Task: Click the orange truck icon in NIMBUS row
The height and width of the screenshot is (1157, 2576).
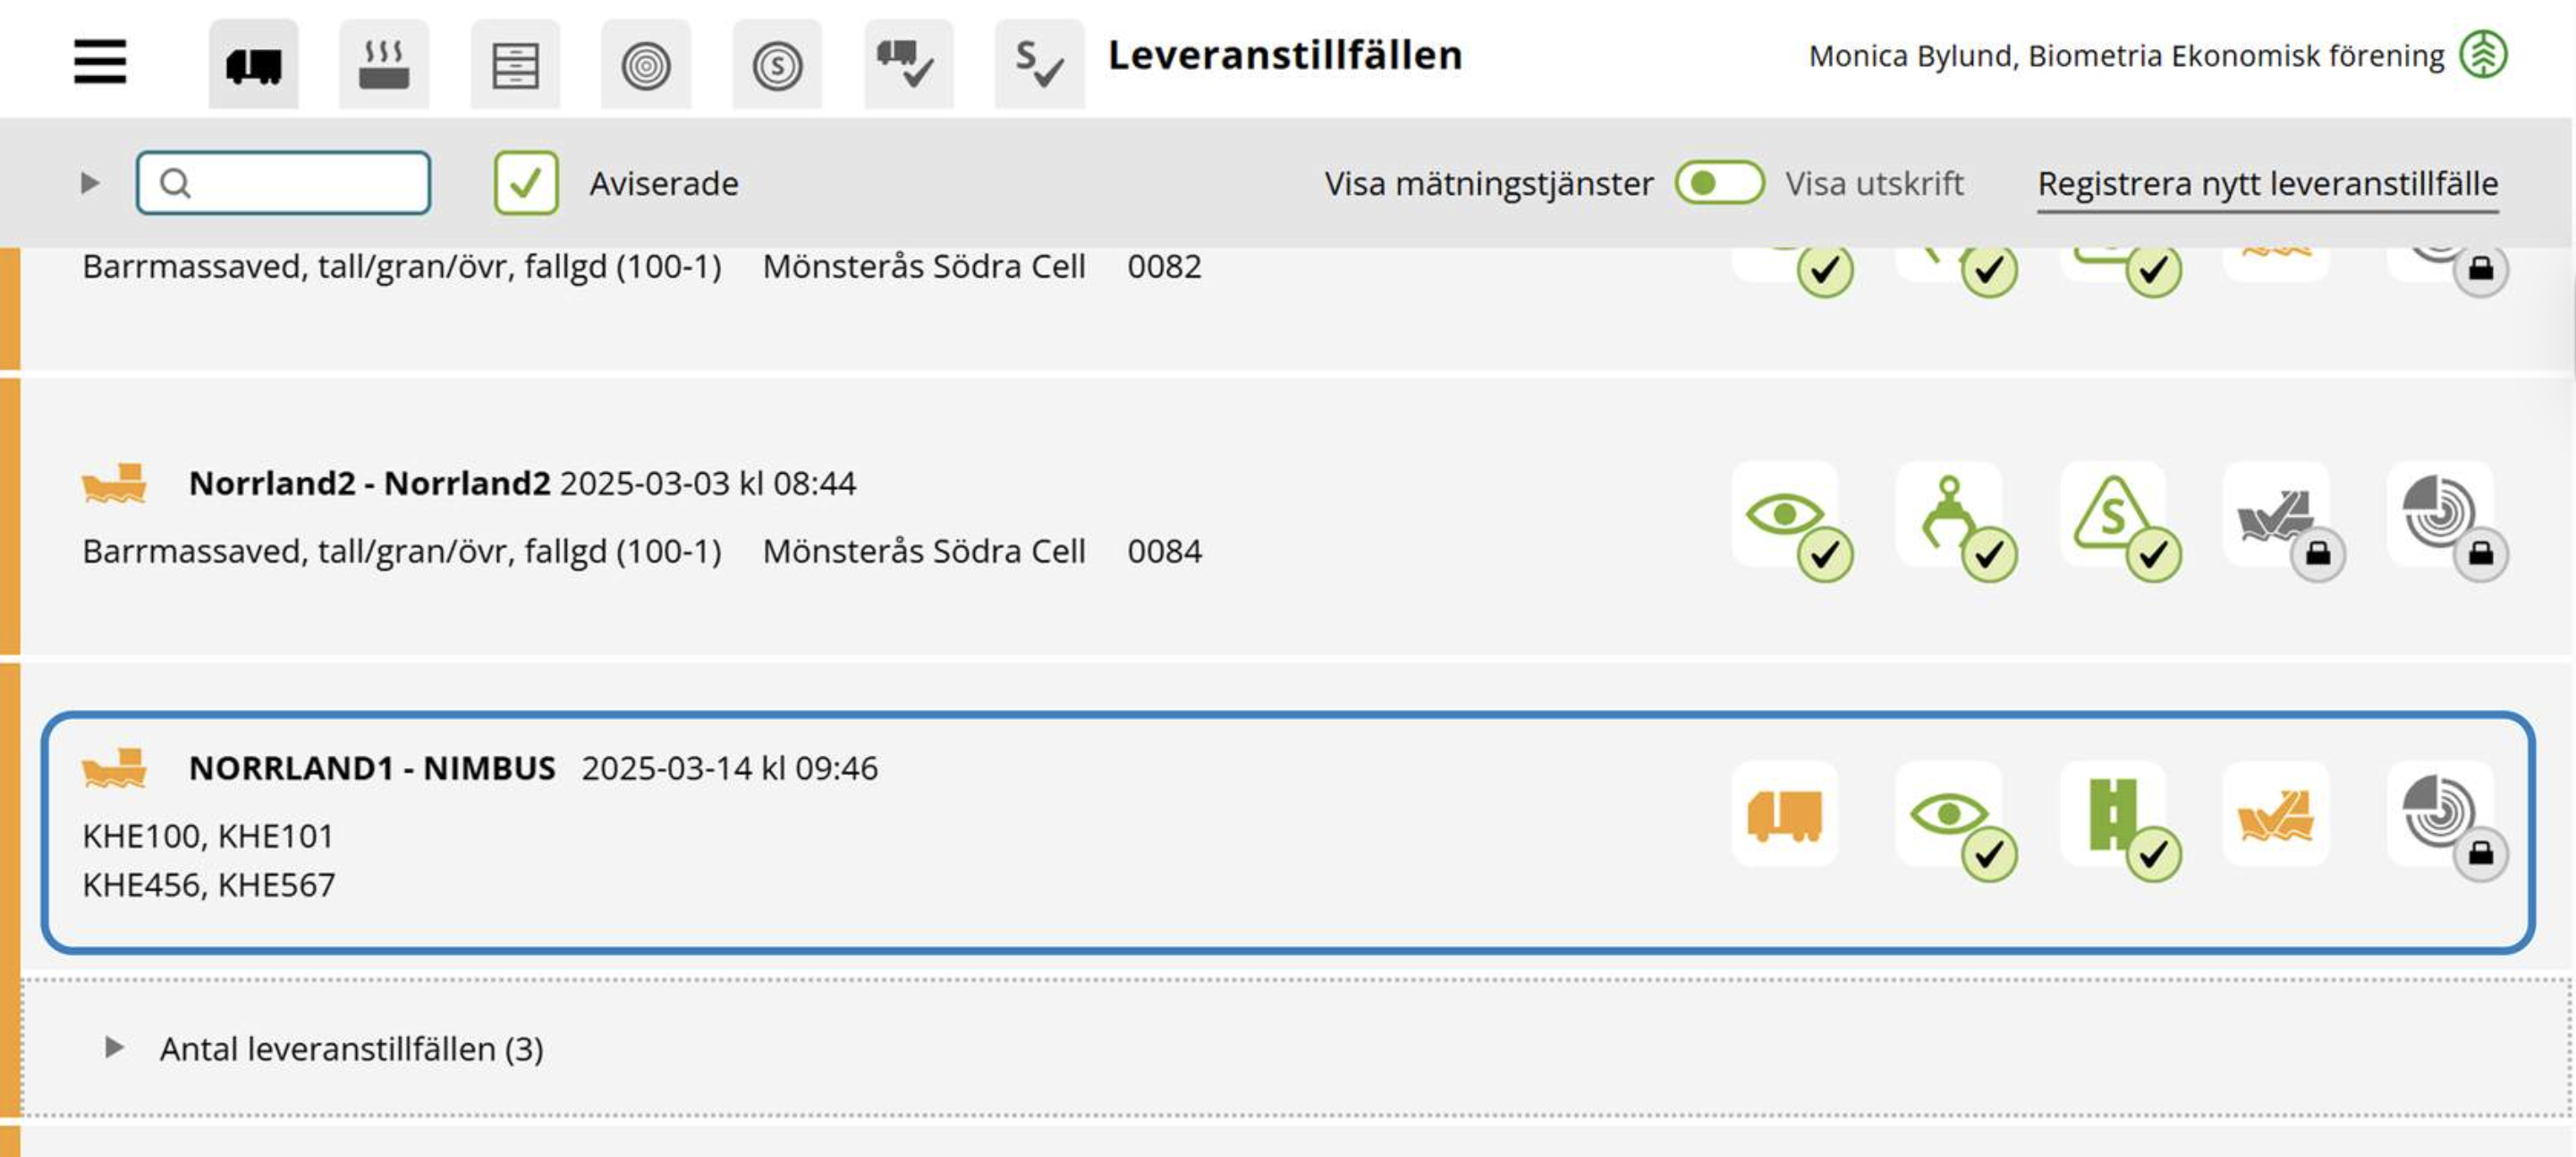Action: click(x=1785, y=814)
